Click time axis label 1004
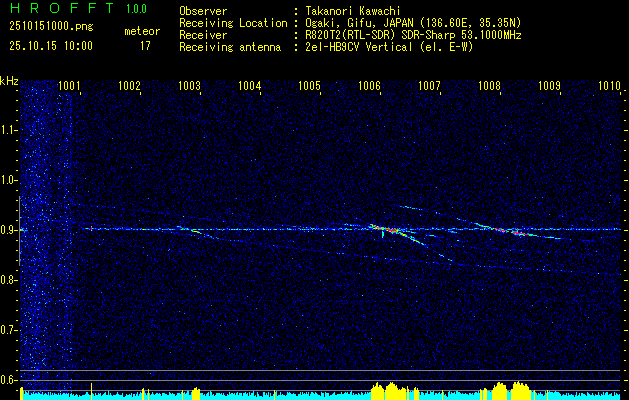The height and width of the screenshot is (400, 629). pos(249,86)
